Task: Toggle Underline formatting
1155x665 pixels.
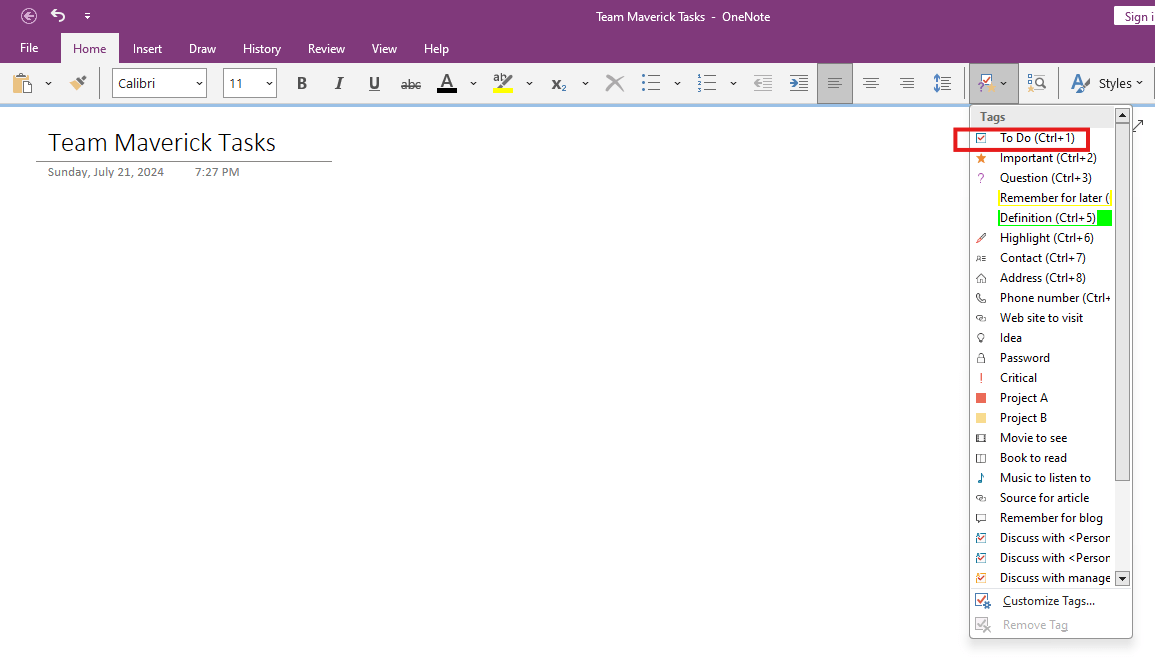Action: (x=374, y=83)
